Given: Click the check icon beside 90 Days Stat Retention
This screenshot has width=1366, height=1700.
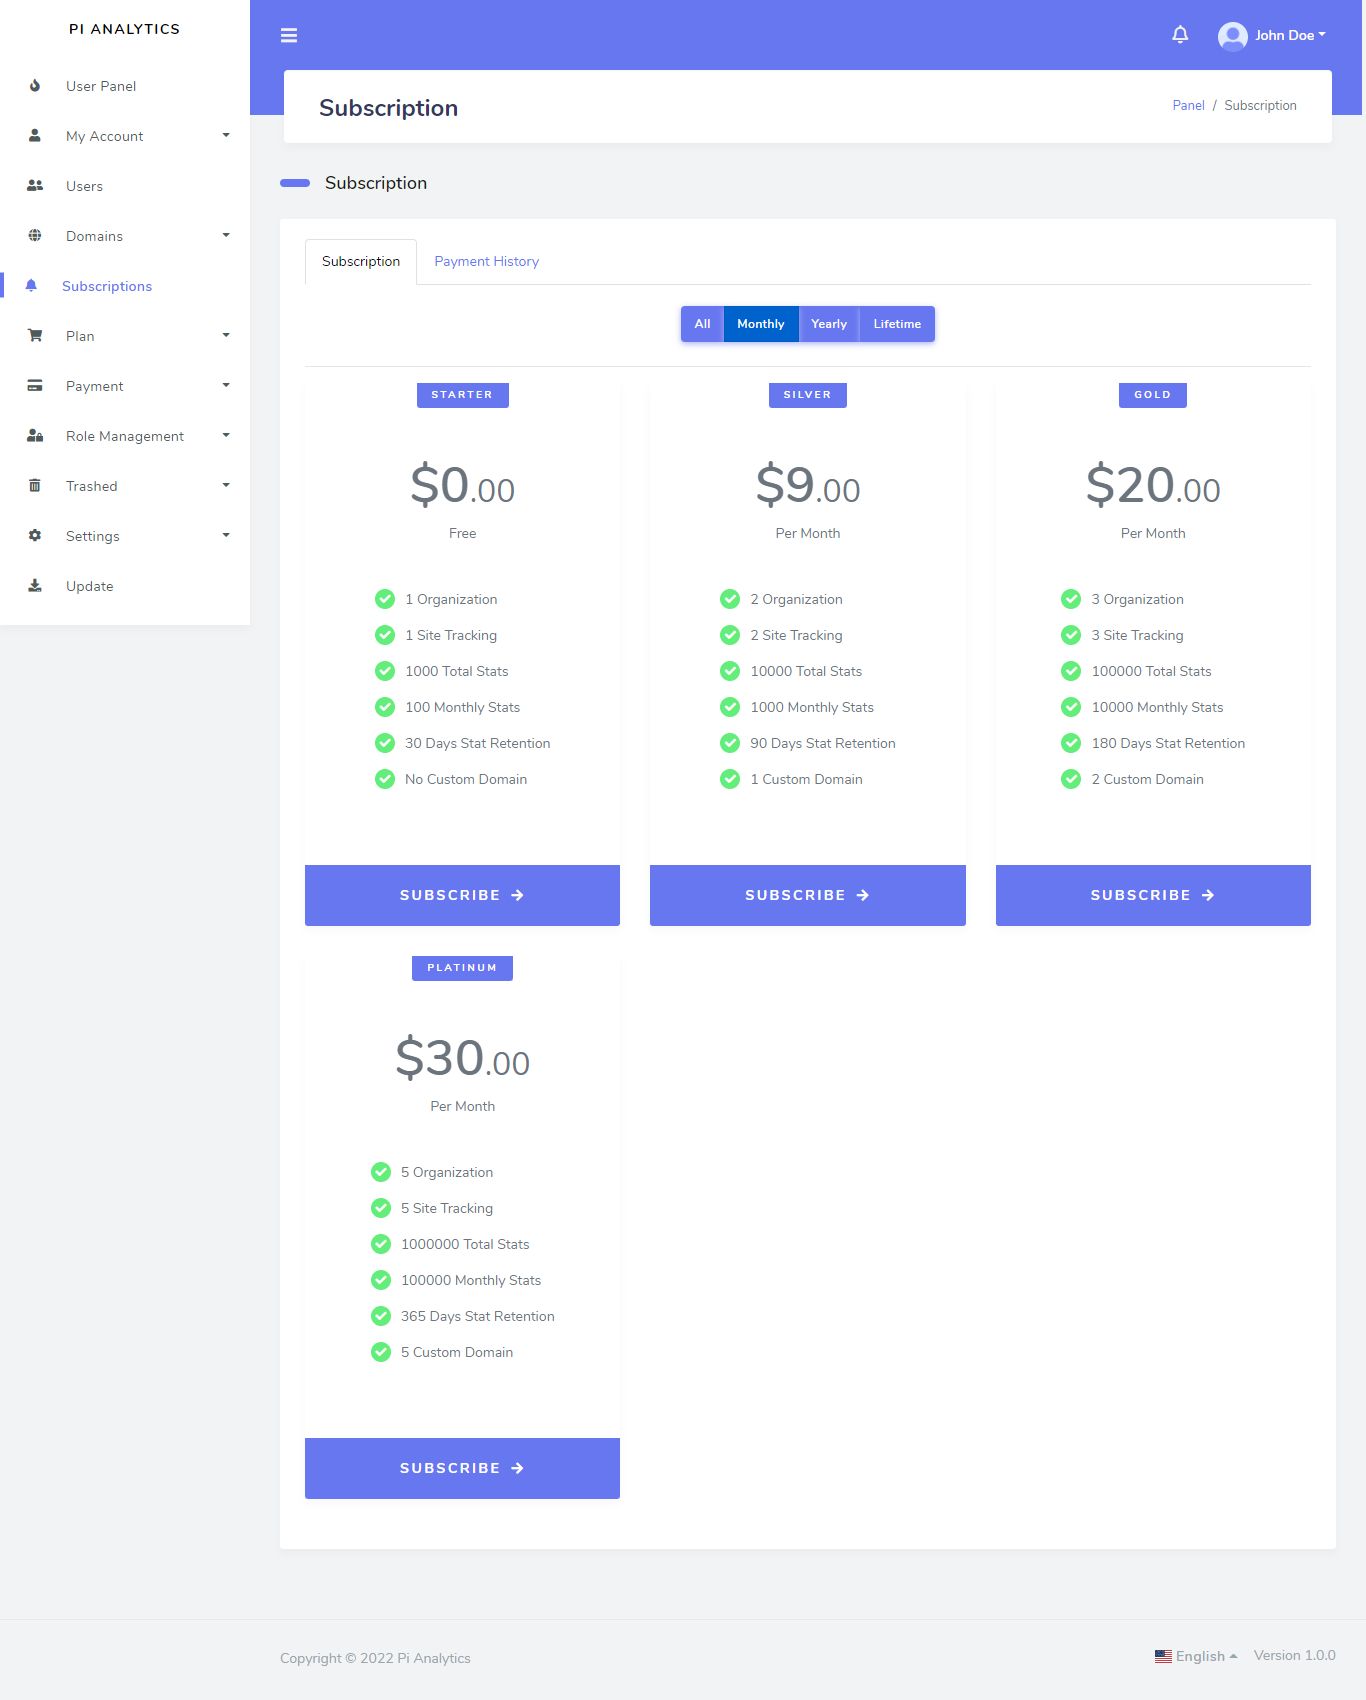Looking at the screenshot, I should (x=730, y=743).
